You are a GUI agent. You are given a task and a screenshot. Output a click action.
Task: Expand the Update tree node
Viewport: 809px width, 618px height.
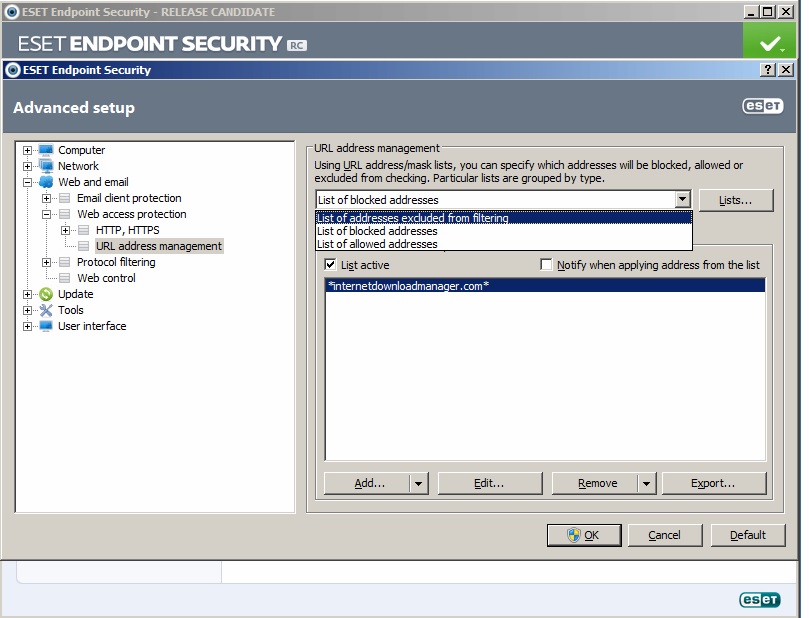[27, 294]
